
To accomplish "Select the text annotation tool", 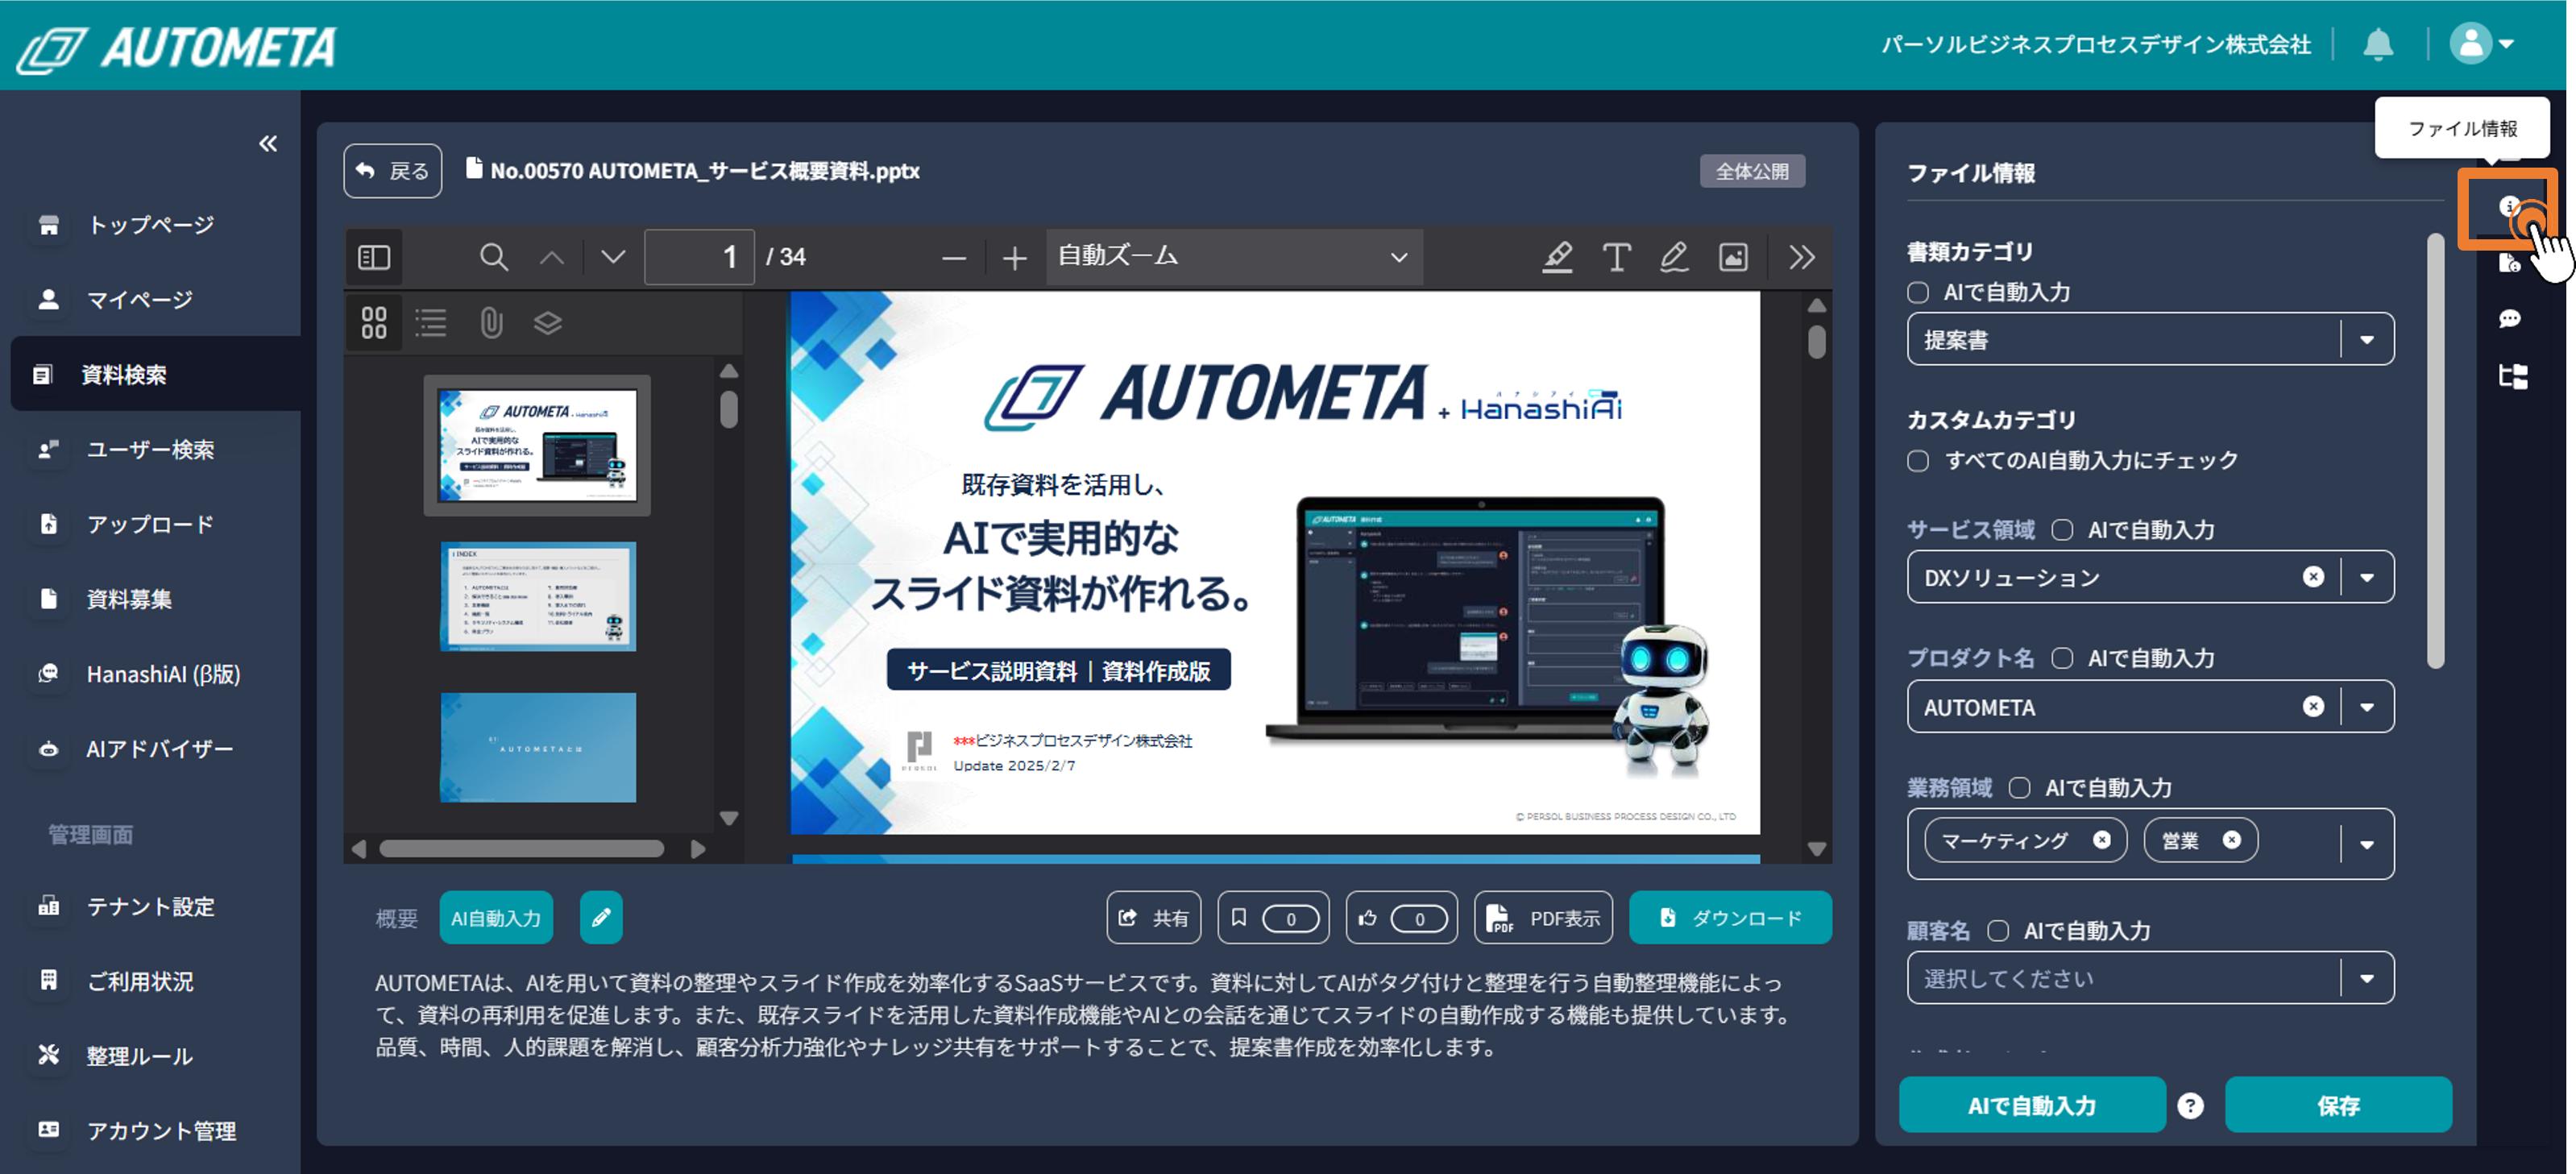I will click(x=1616, y=258).
